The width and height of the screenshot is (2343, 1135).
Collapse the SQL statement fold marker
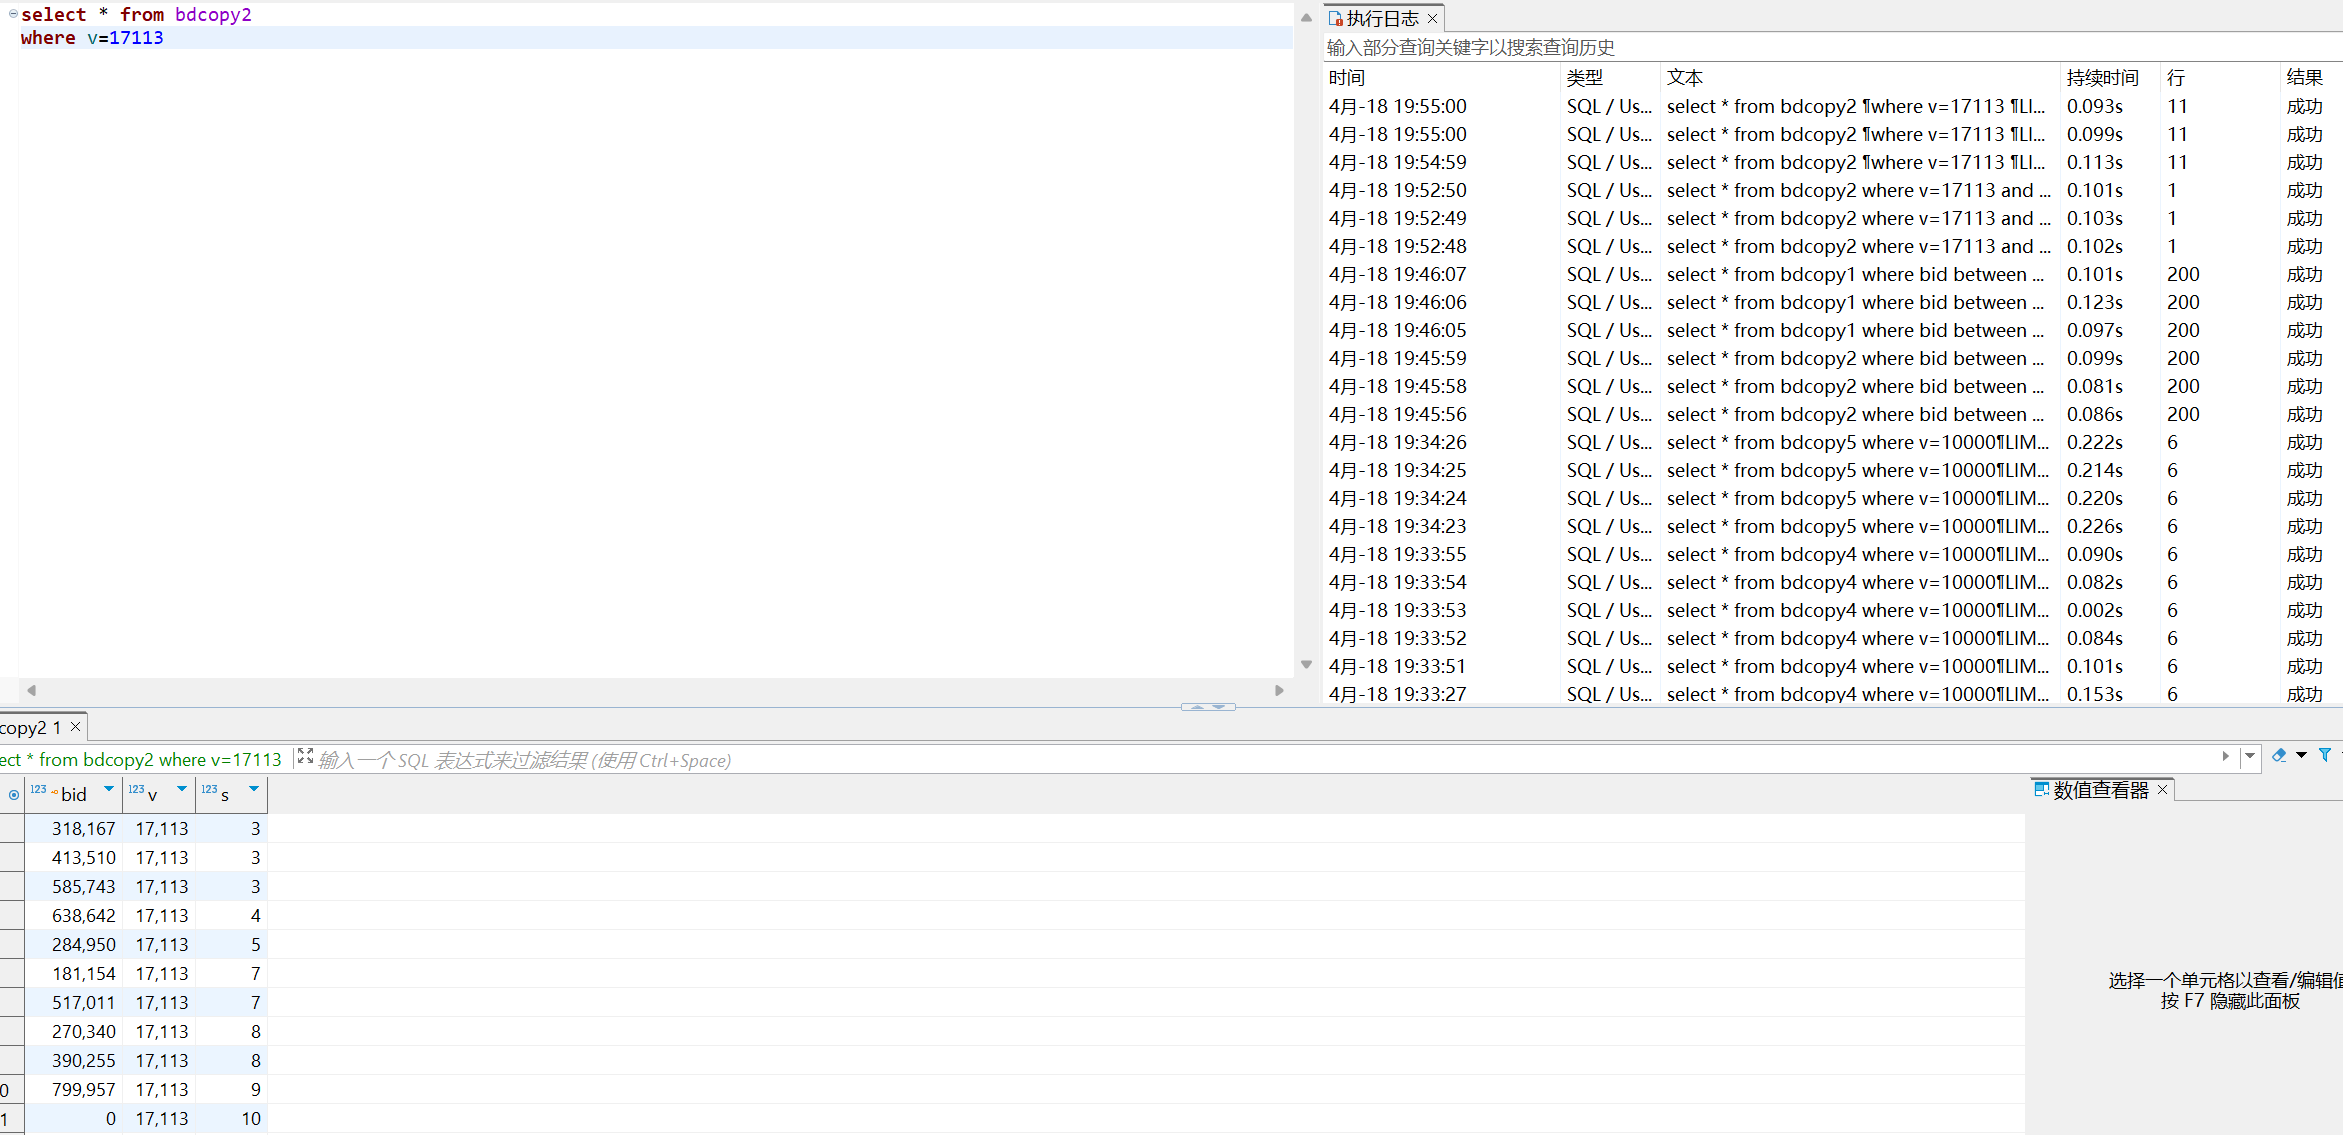point(13,14)
